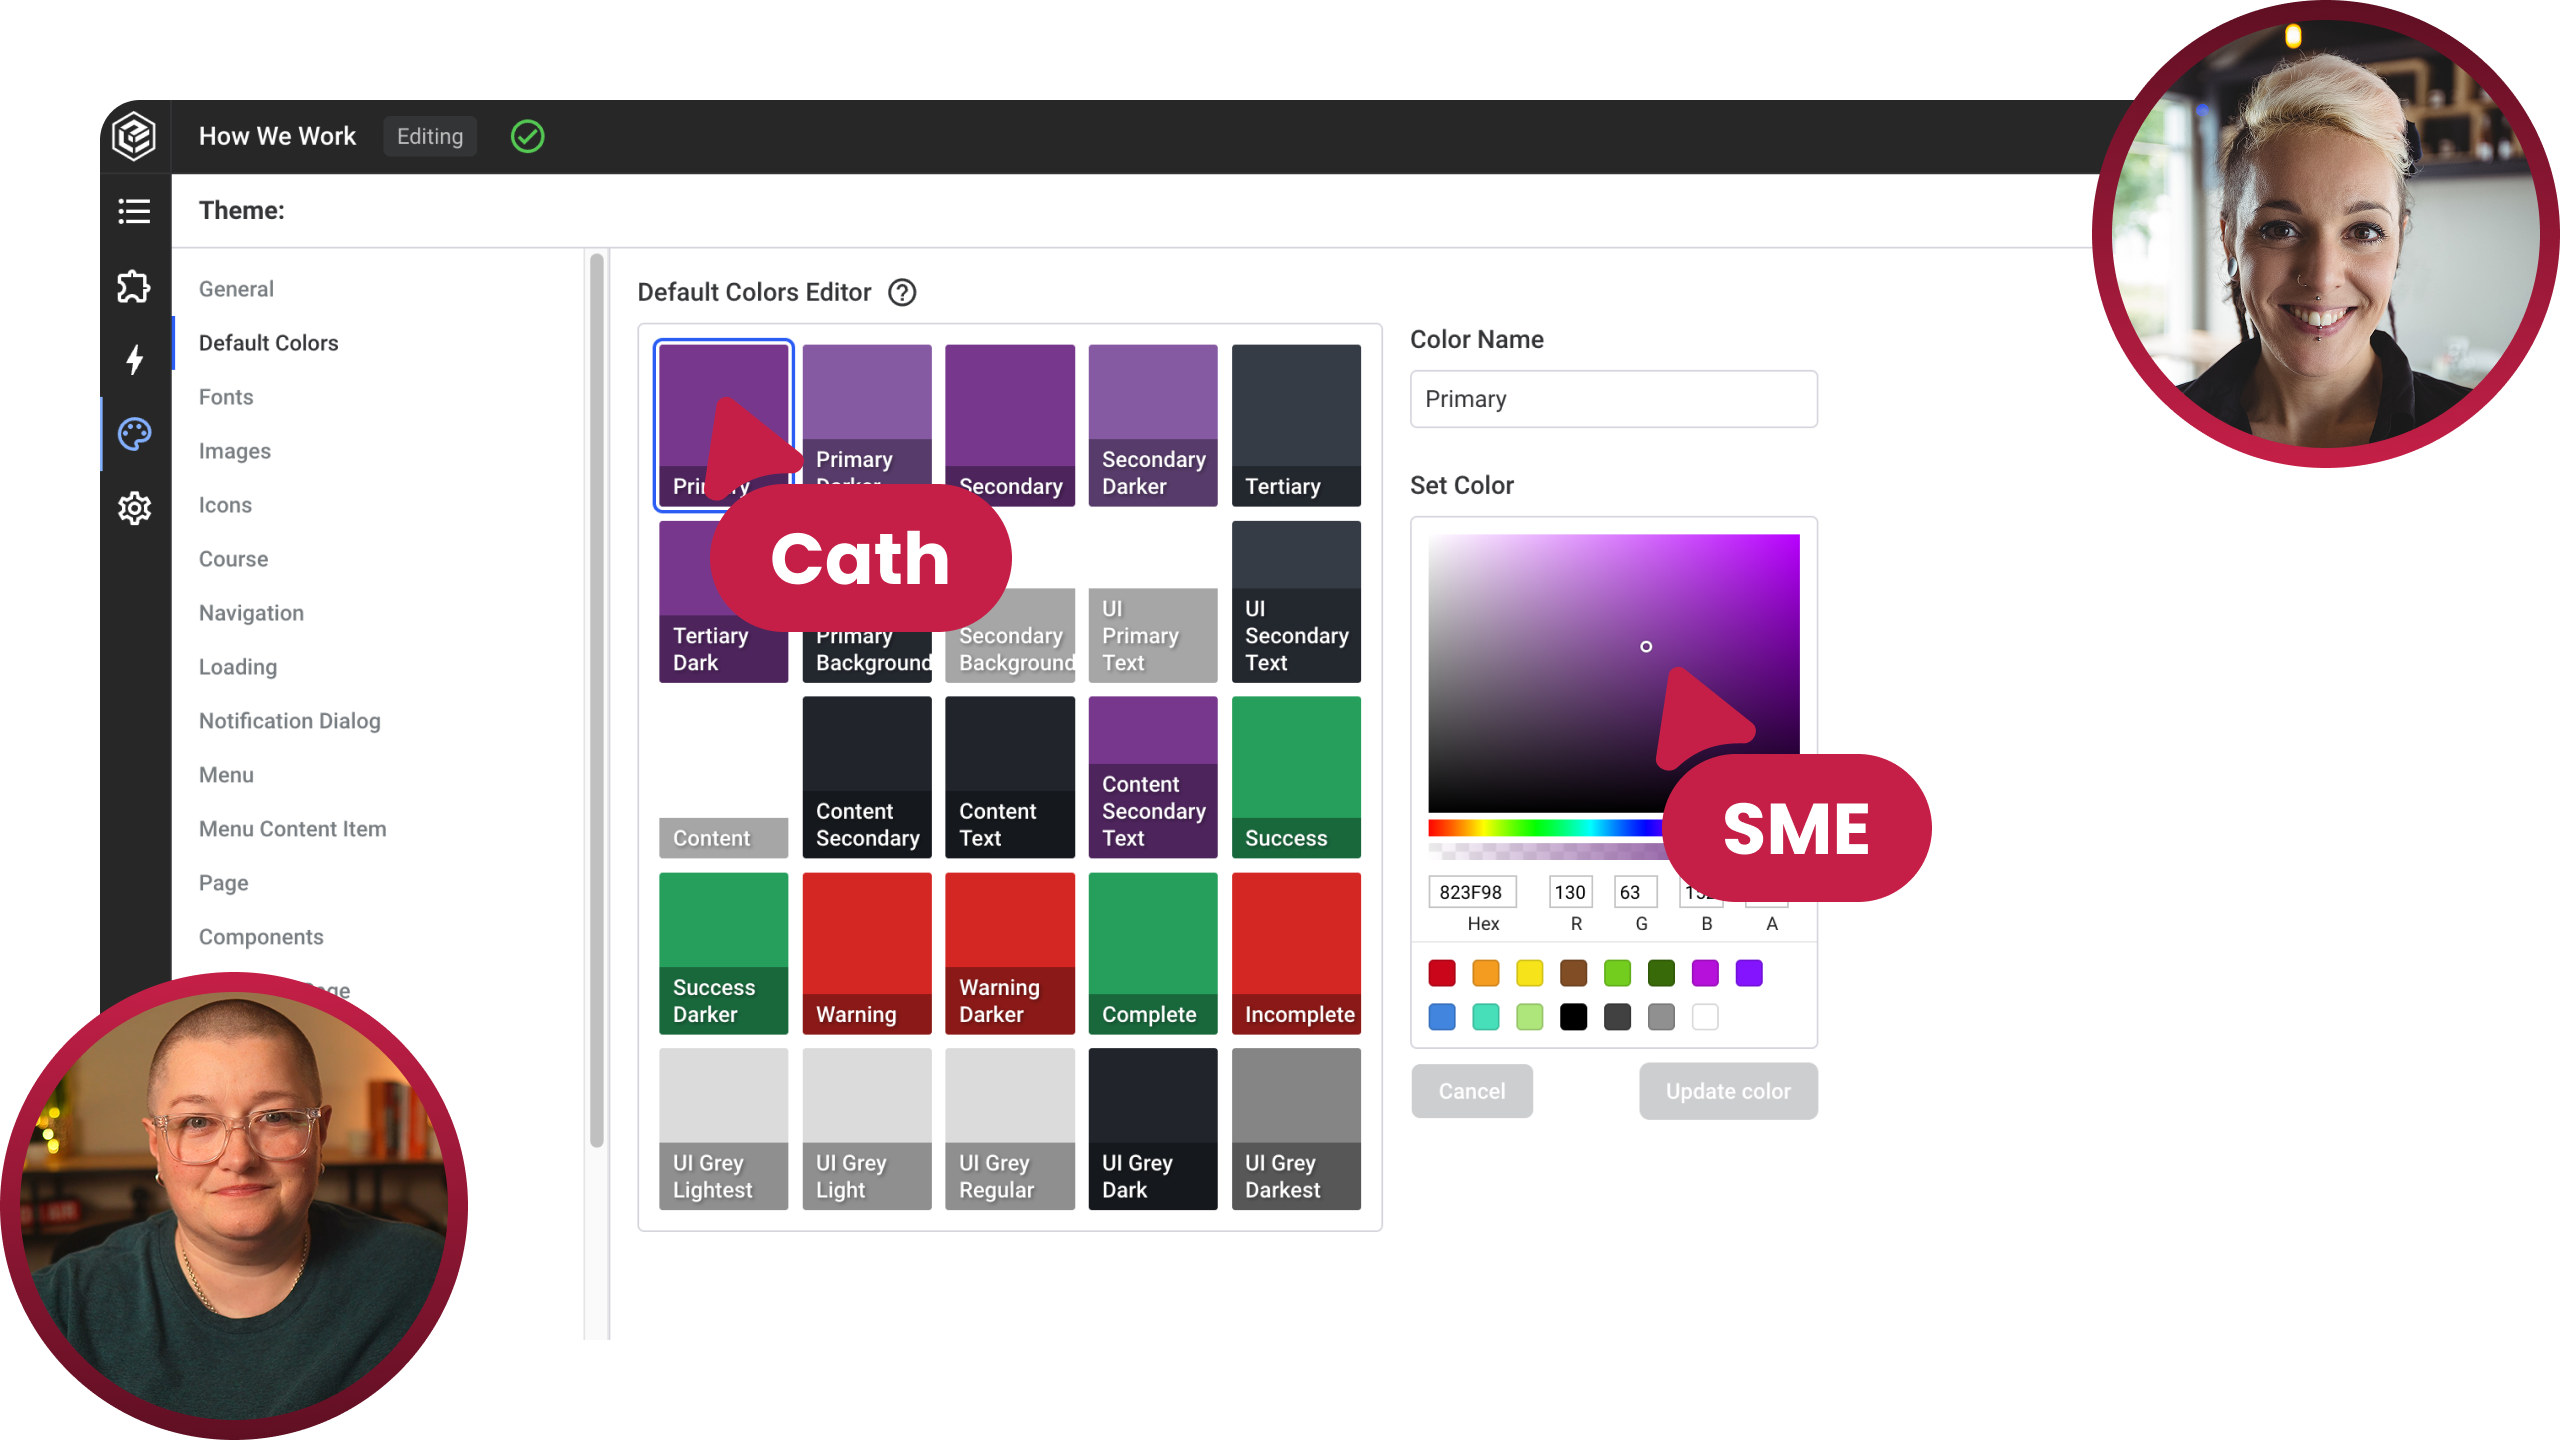The height and width of the screenshot is (1440, 2560).
Task: Open the Notification Dialog settings
Action: point(289,720)
